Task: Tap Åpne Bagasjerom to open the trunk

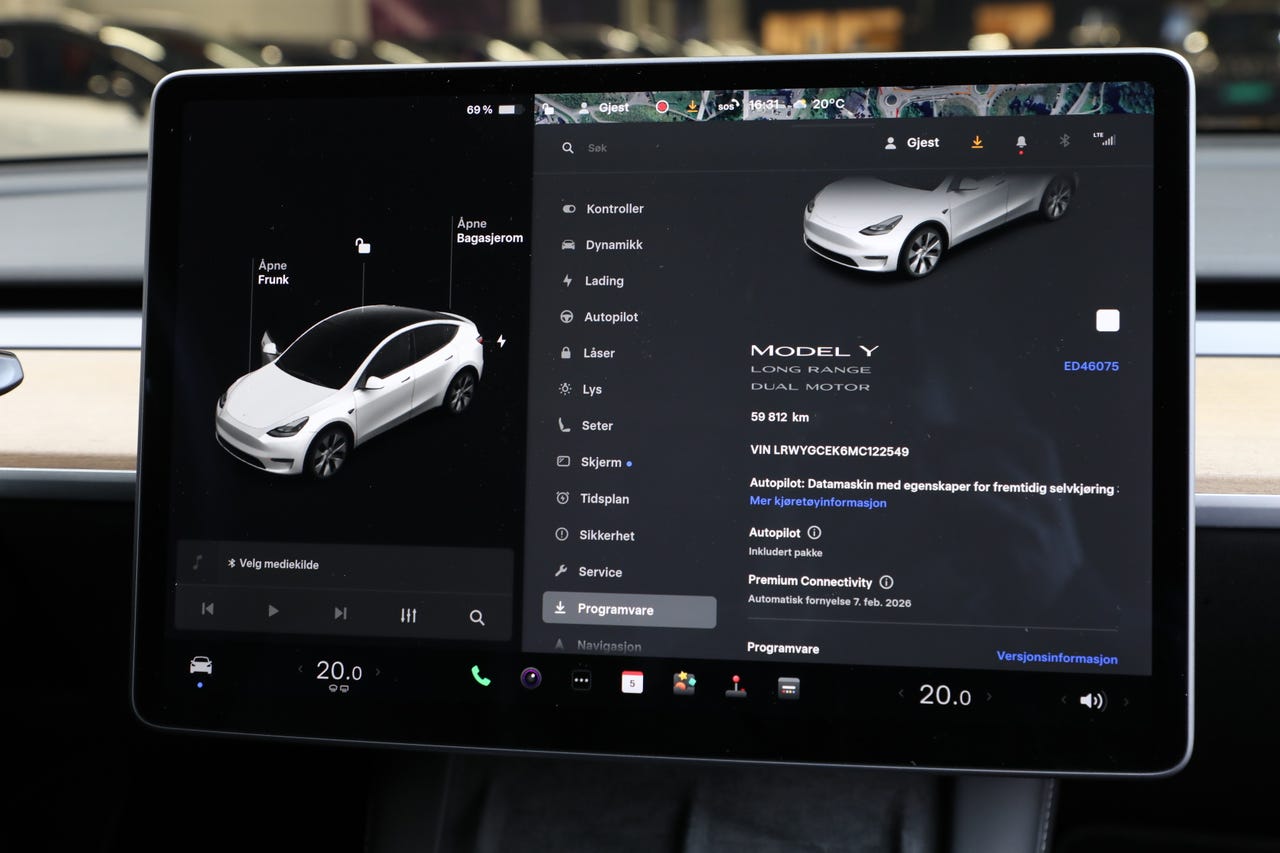Action: 489,231
